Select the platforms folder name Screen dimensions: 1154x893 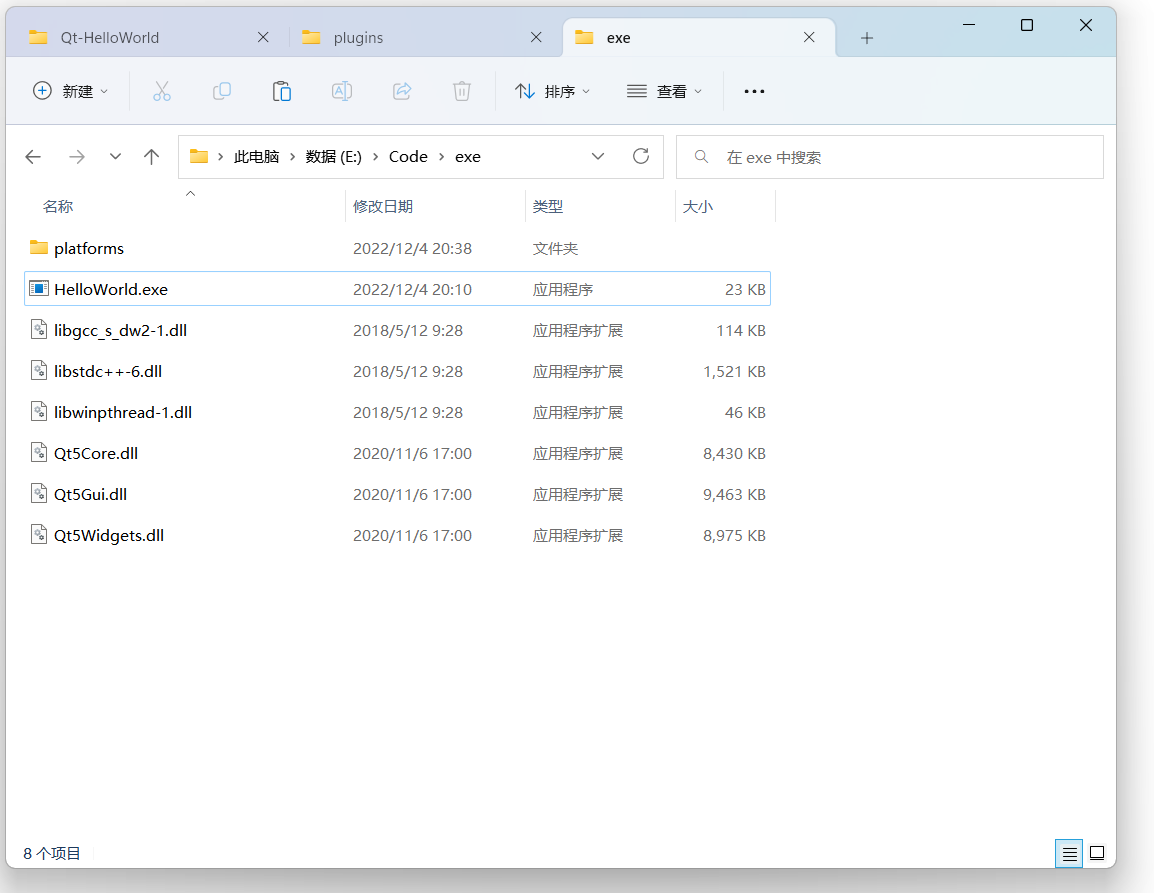click(x=89, y=248)
